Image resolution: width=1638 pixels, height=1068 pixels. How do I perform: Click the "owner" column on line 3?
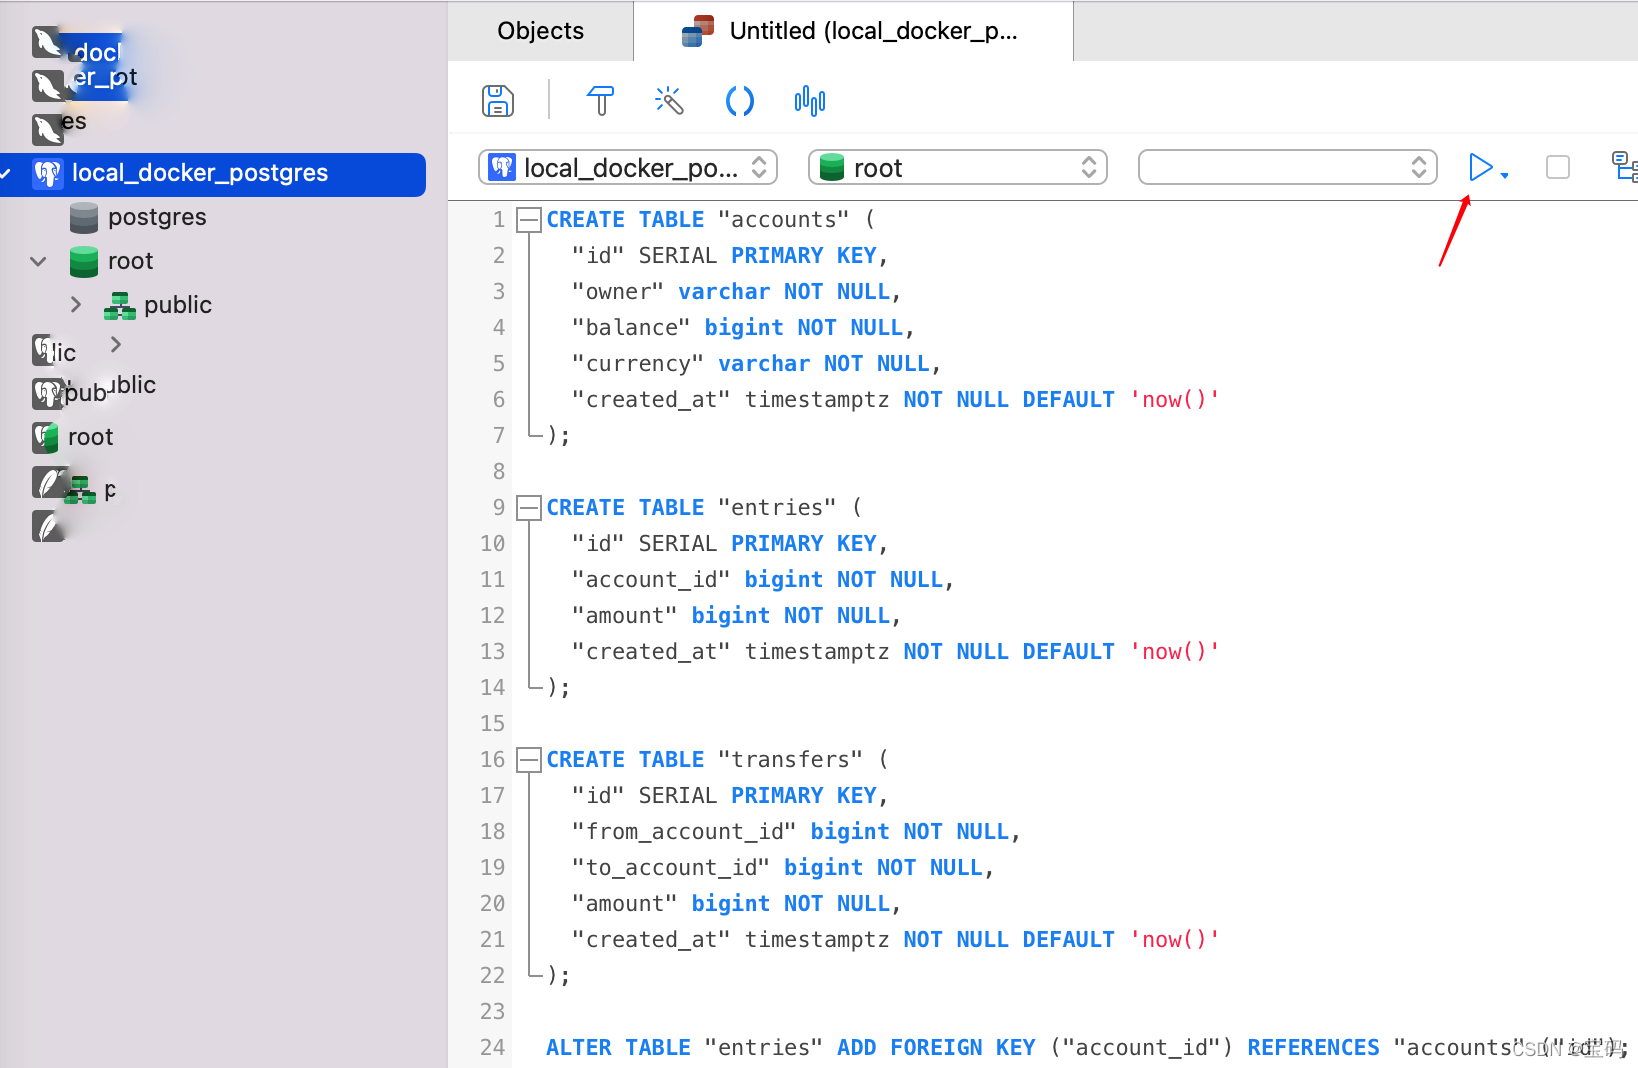coord(618,291)
